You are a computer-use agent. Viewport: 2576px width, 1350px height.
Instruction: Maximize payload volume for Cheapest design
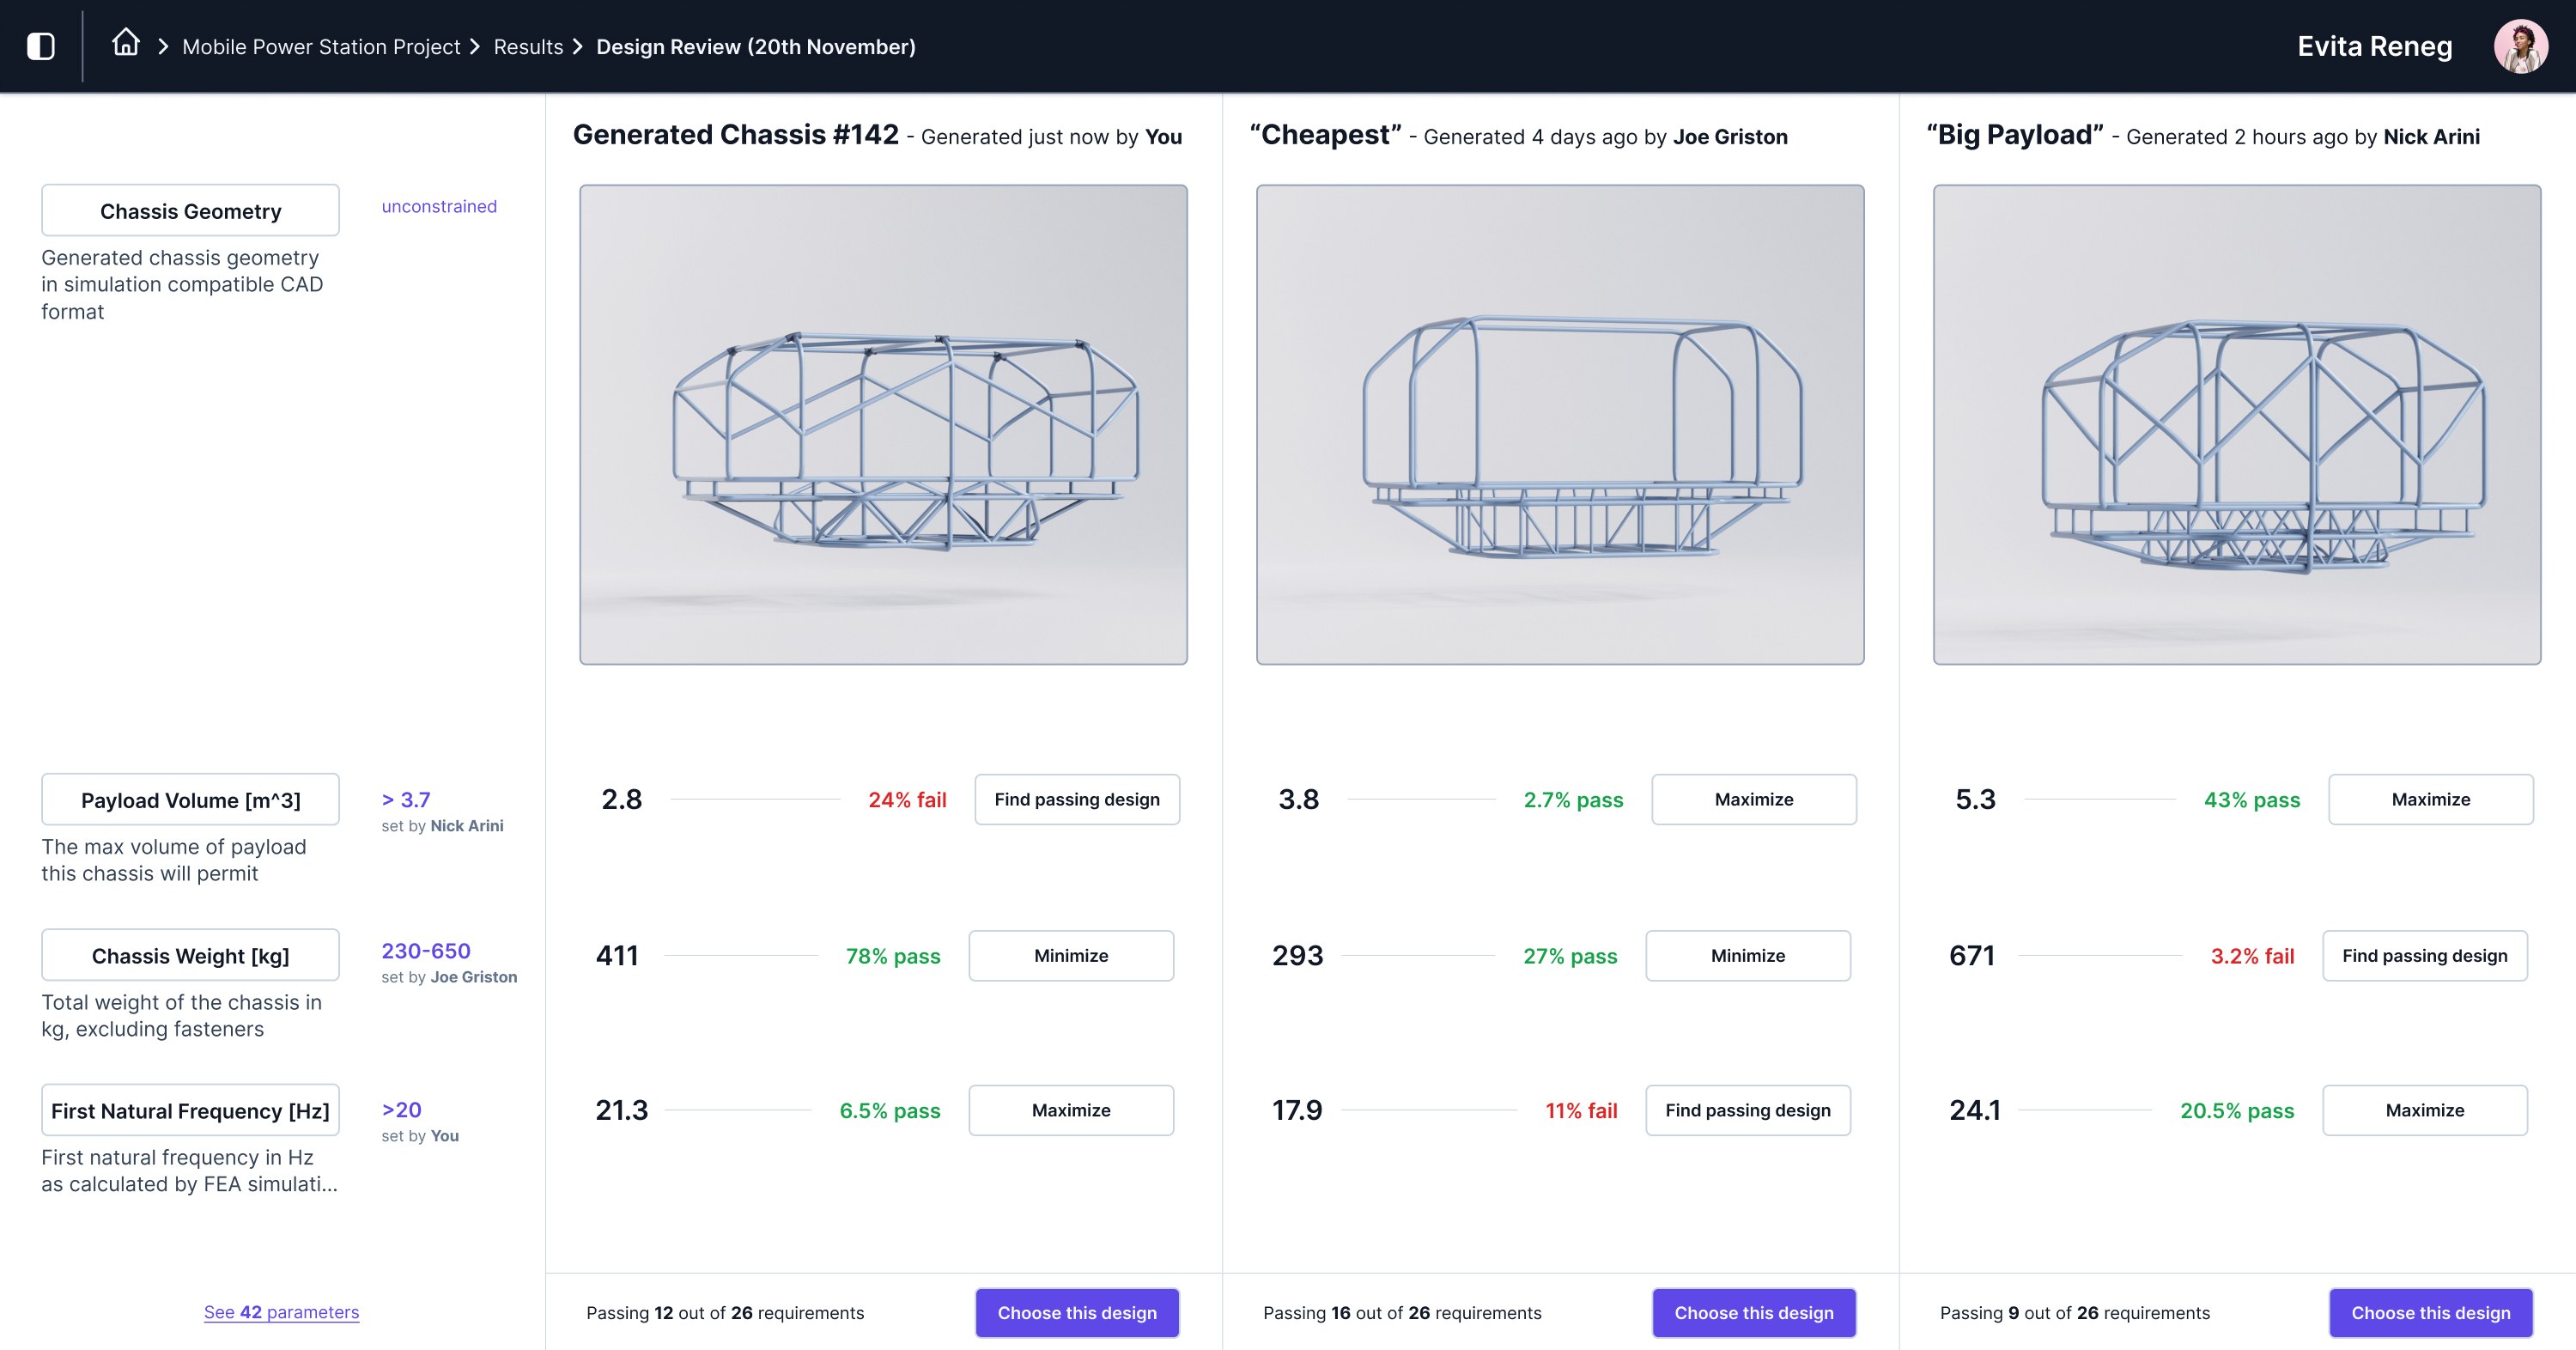point(1753,799)
